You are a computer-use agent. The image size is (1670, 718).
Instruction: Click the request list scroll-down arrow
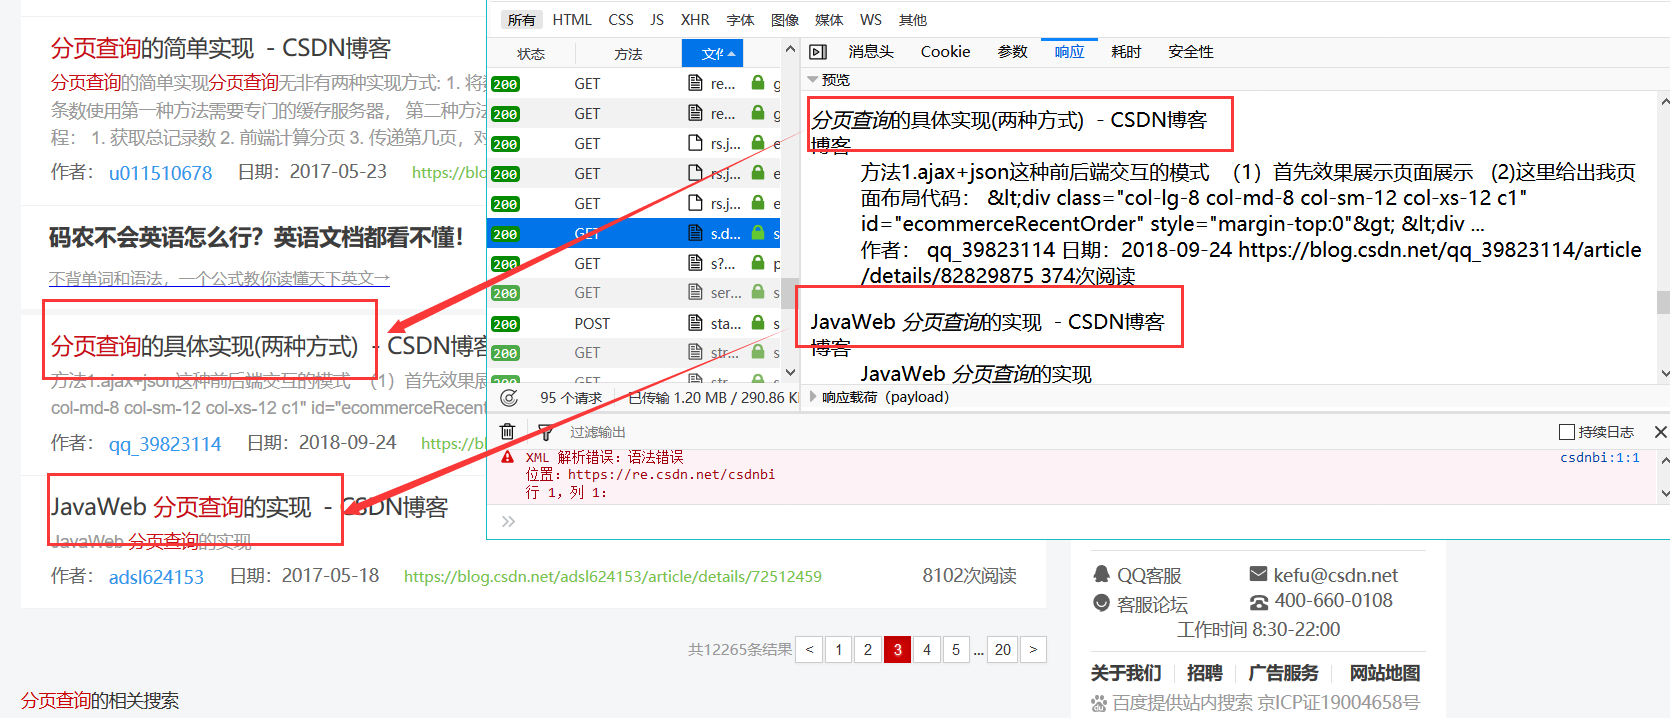pos(790,372)
